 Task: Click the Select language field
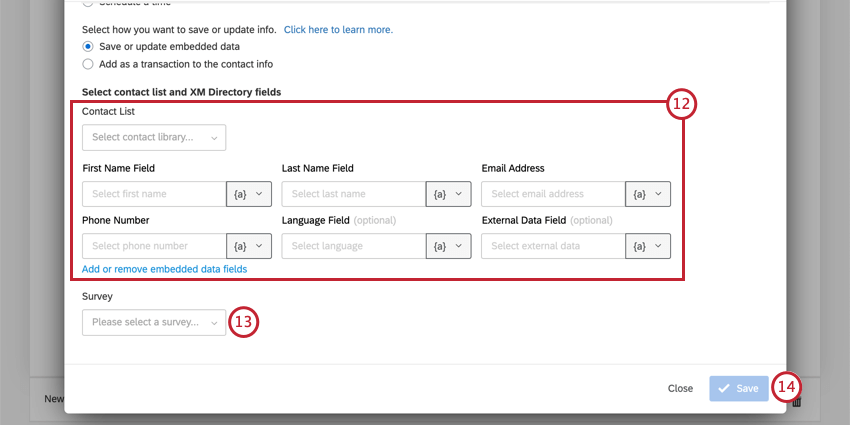point(353,246)
